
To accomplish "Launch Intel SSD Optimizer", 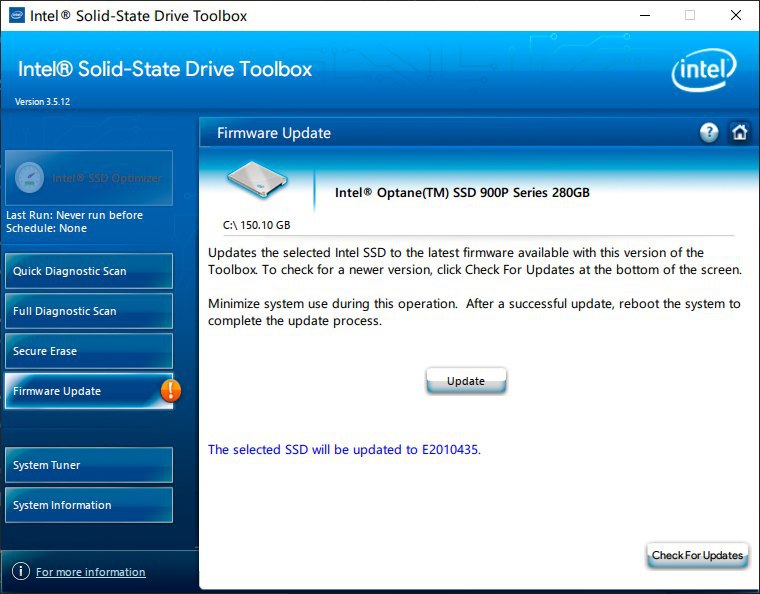I will point(89,178).
